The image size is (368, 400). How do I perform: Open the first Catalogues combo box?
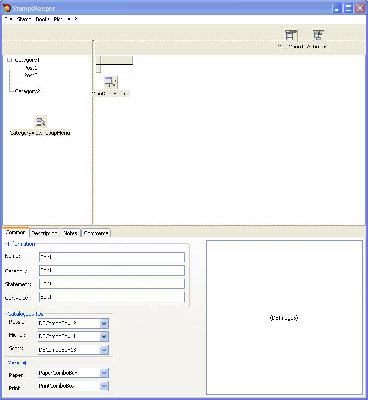click(x=104, y=323)
